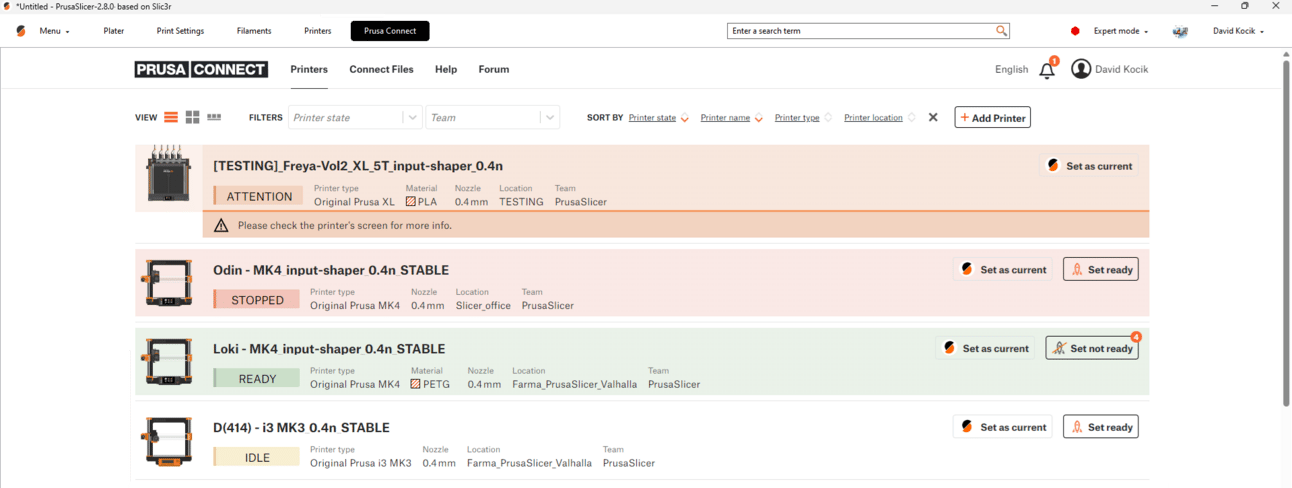Viewport: 1292px width, 488px height.
Task: Click the Loki MK4 printer thumbnail
Action: pyautogui.click(x=166, y=361)
